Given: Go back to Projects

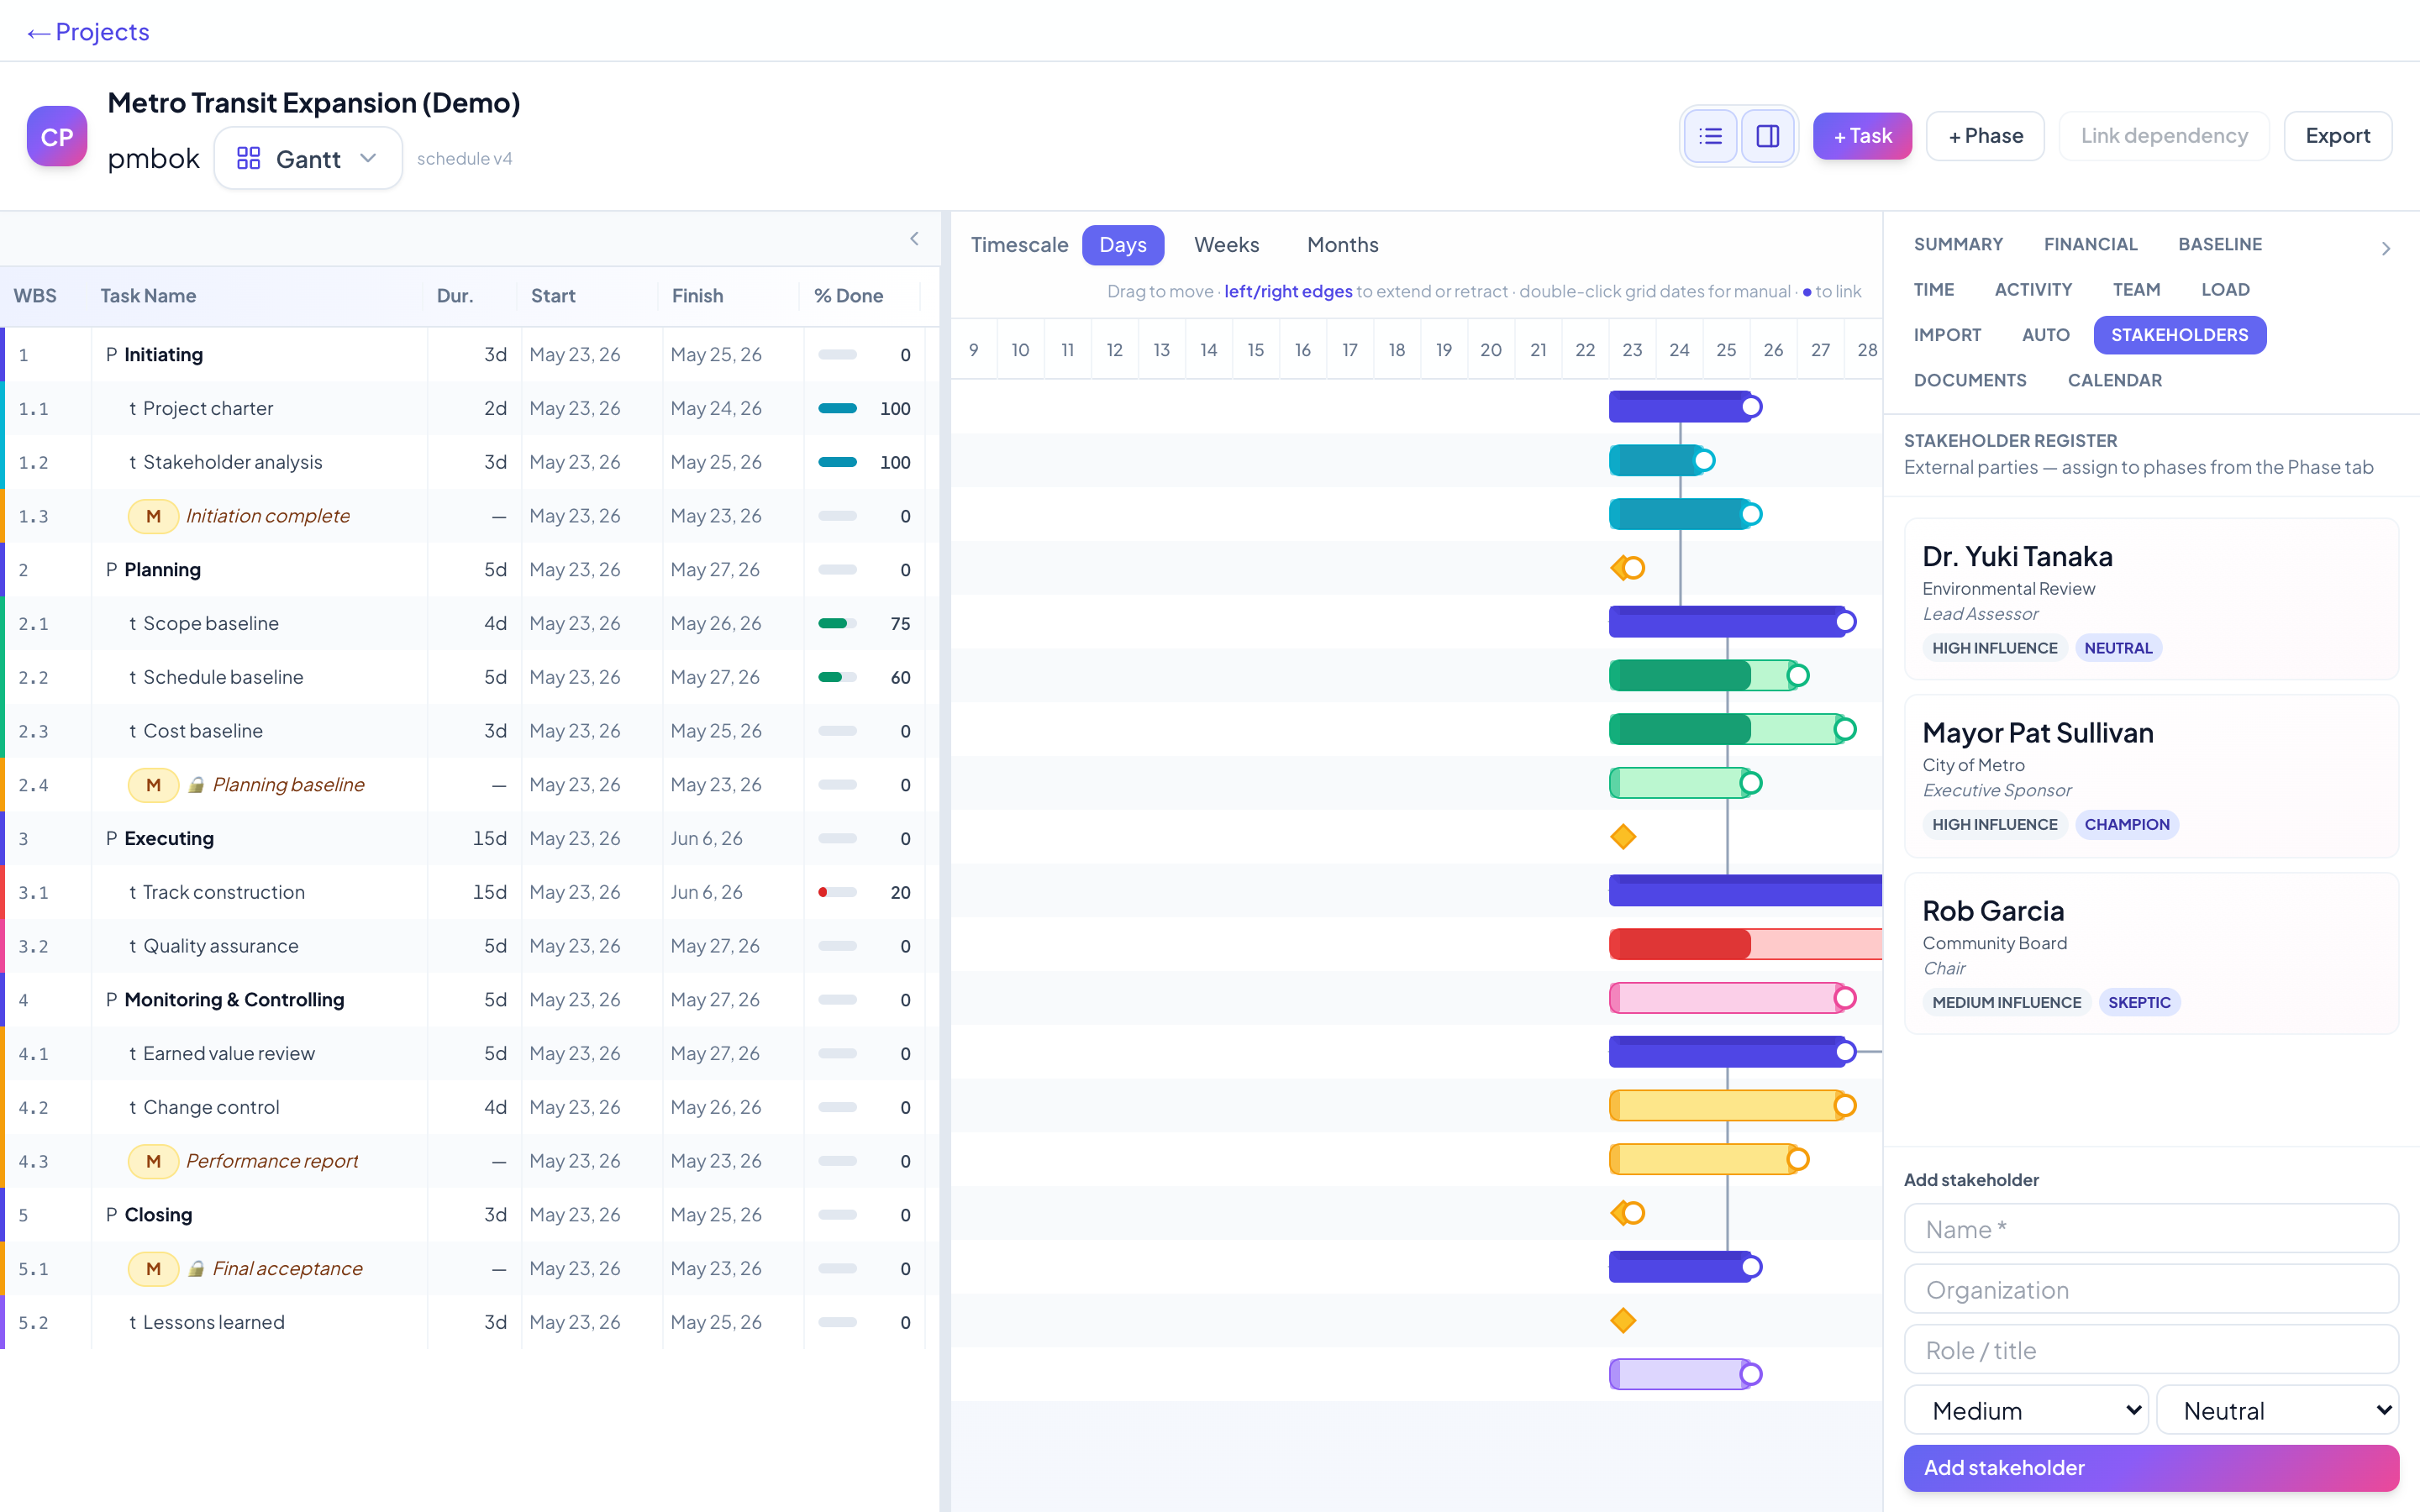Looking at the screenshot, I should [x=88, y=32].
